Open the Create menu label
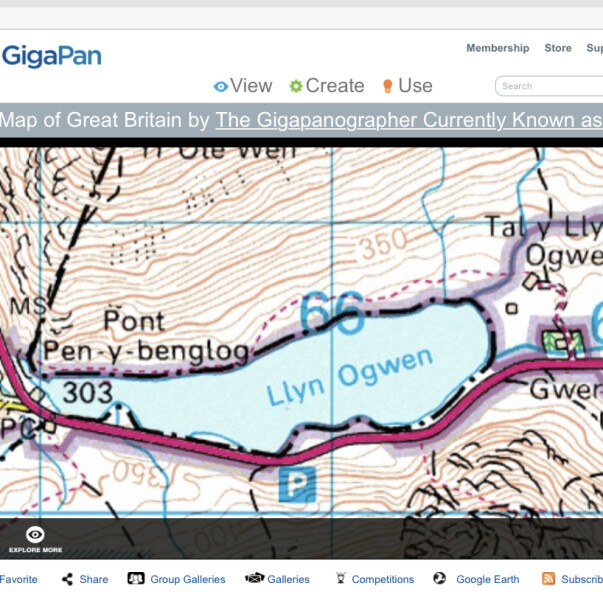 (335, 85)
